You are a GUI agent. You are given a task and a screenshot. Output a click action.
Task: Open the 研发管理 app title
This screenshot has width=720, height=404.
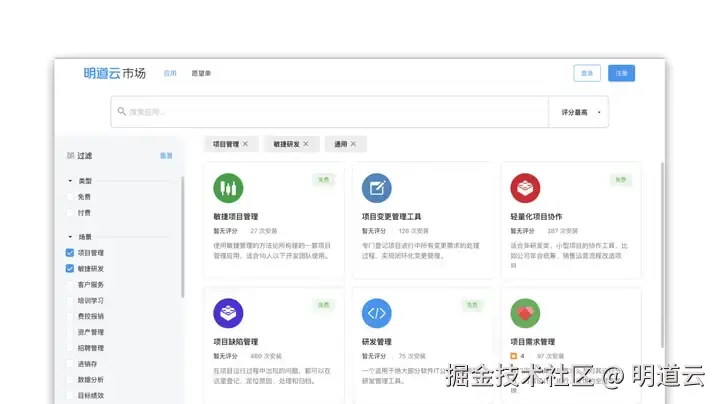[x=377, y=342]
